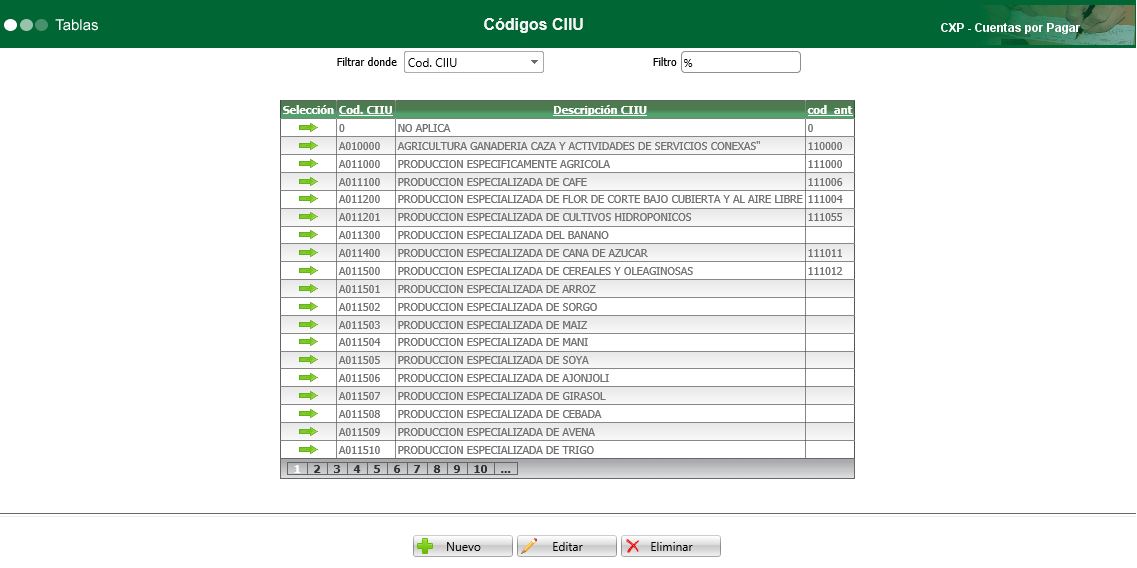Viewport: 1137px width, 568px height.
Task: Choose the arrow beside A011503 MAIZ
Action: point(308,324)
